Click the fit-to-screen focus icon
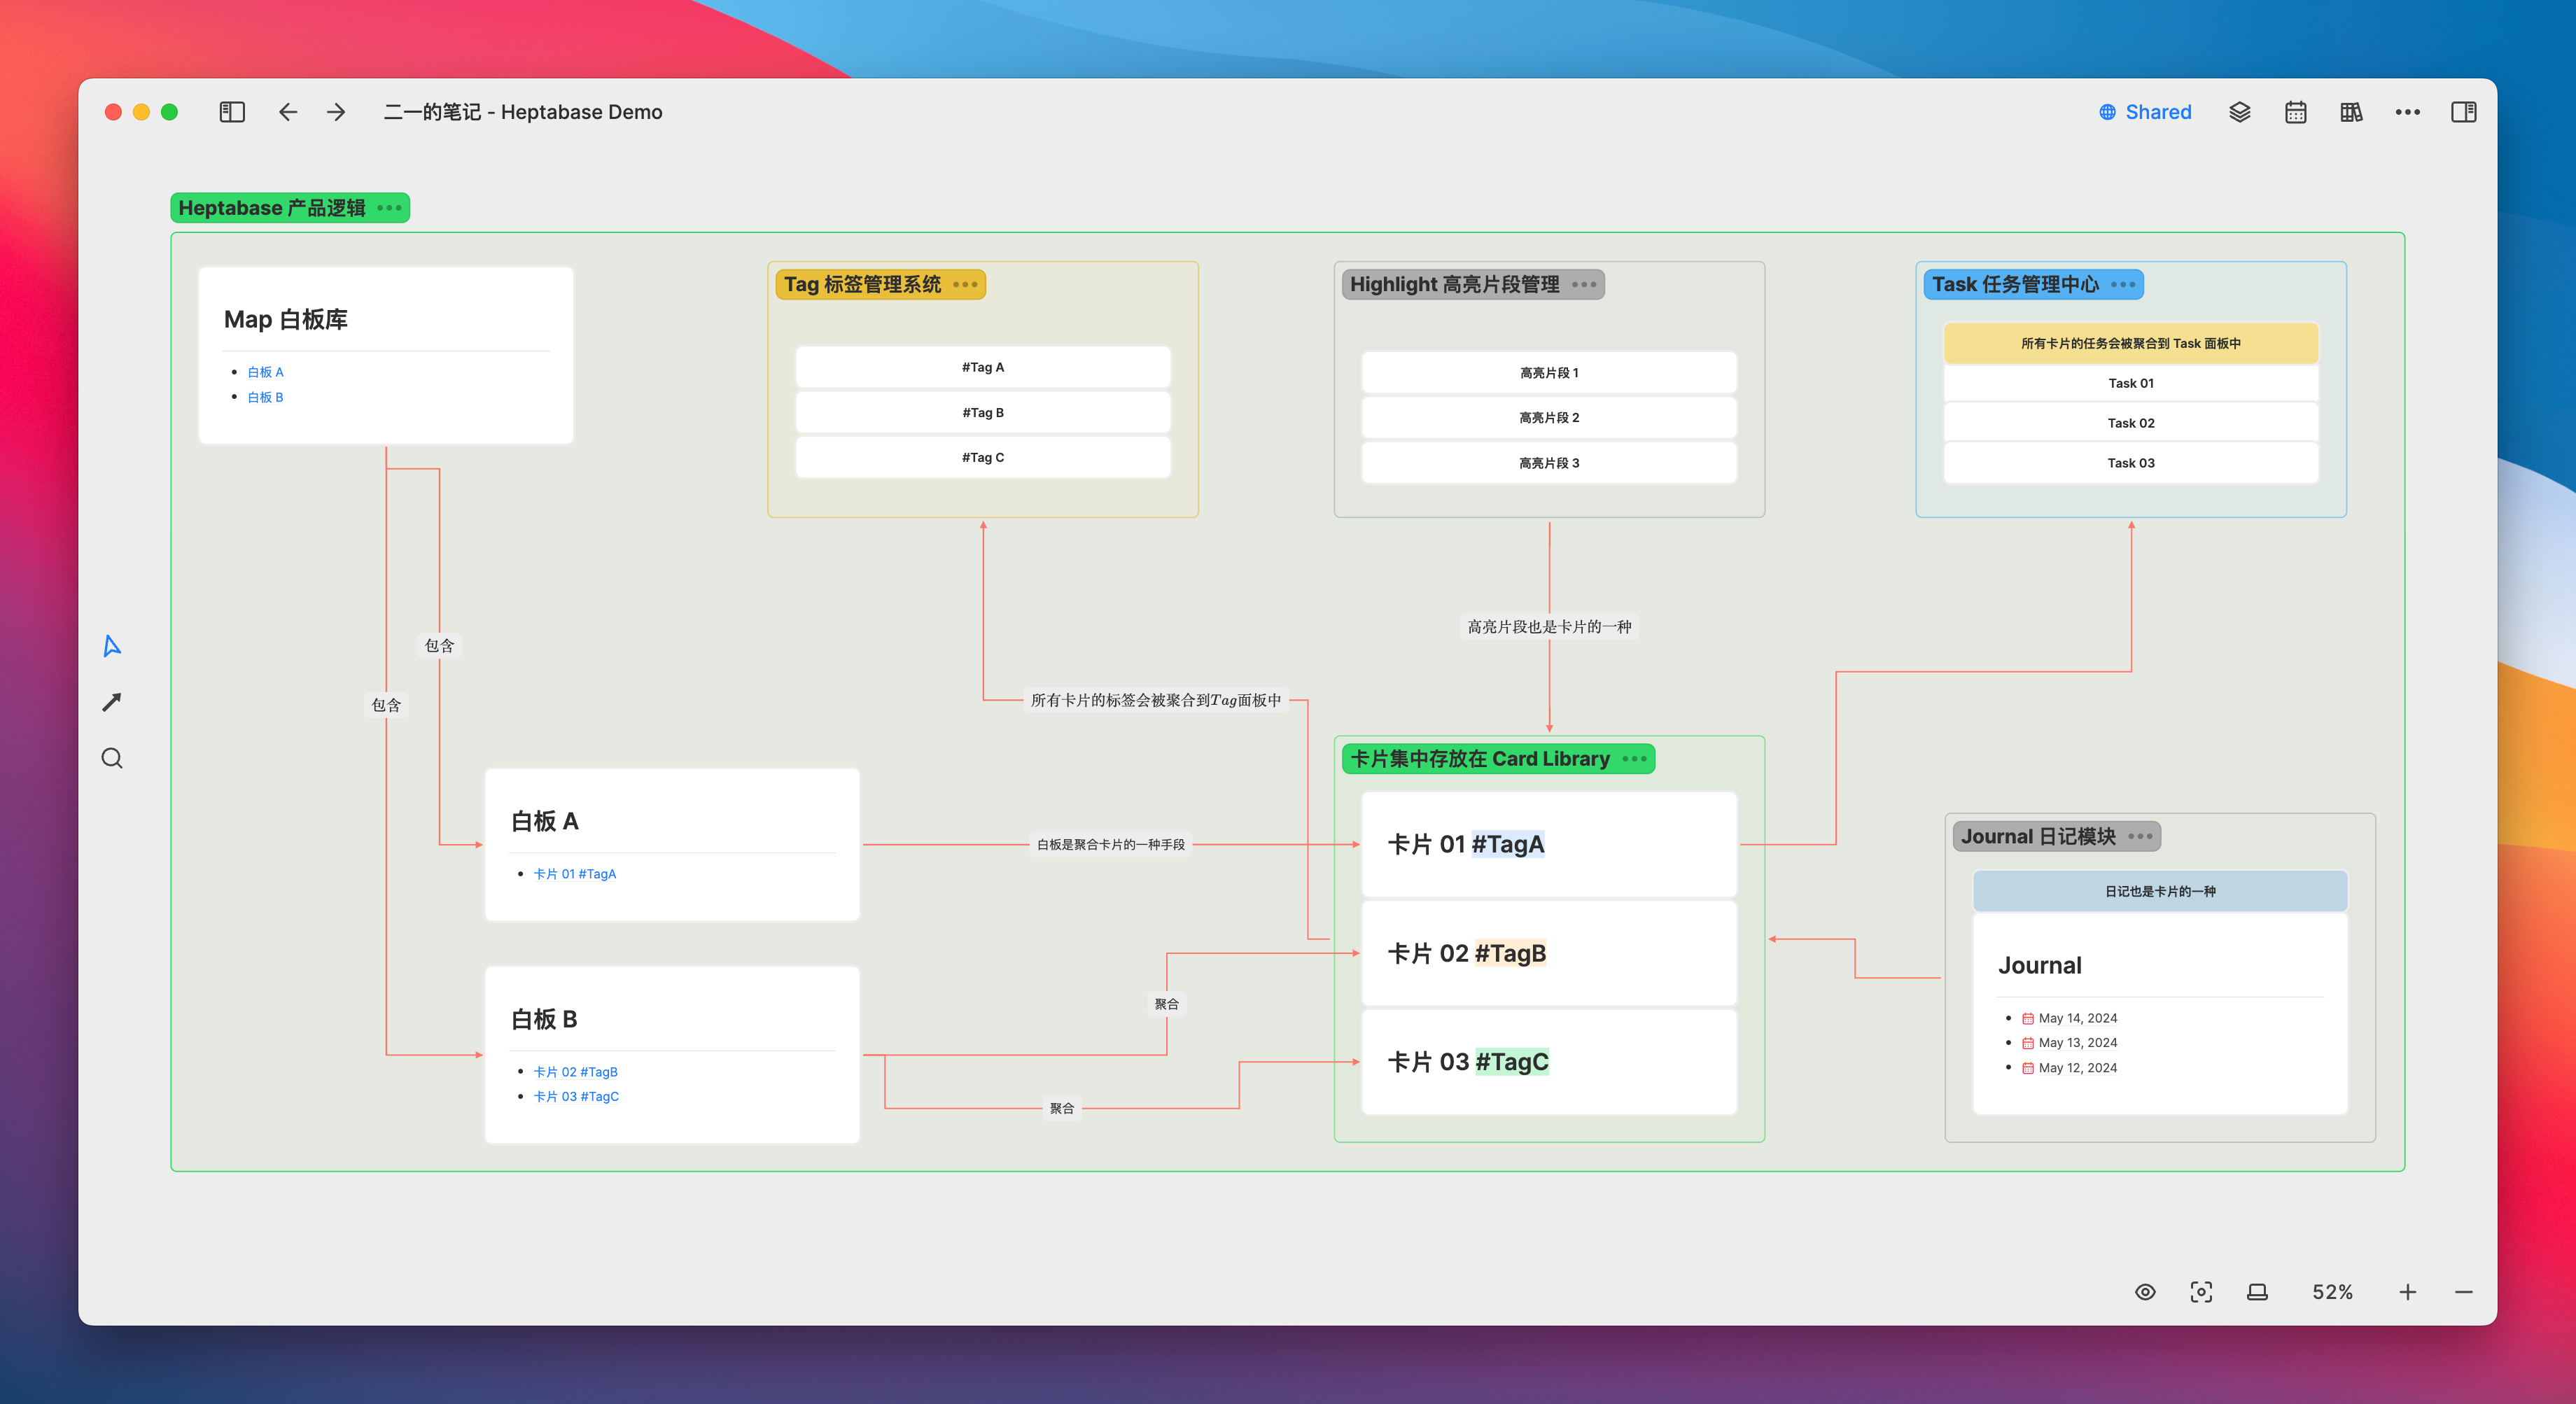The image size is (2576, 1404). coord(2201,1292)
